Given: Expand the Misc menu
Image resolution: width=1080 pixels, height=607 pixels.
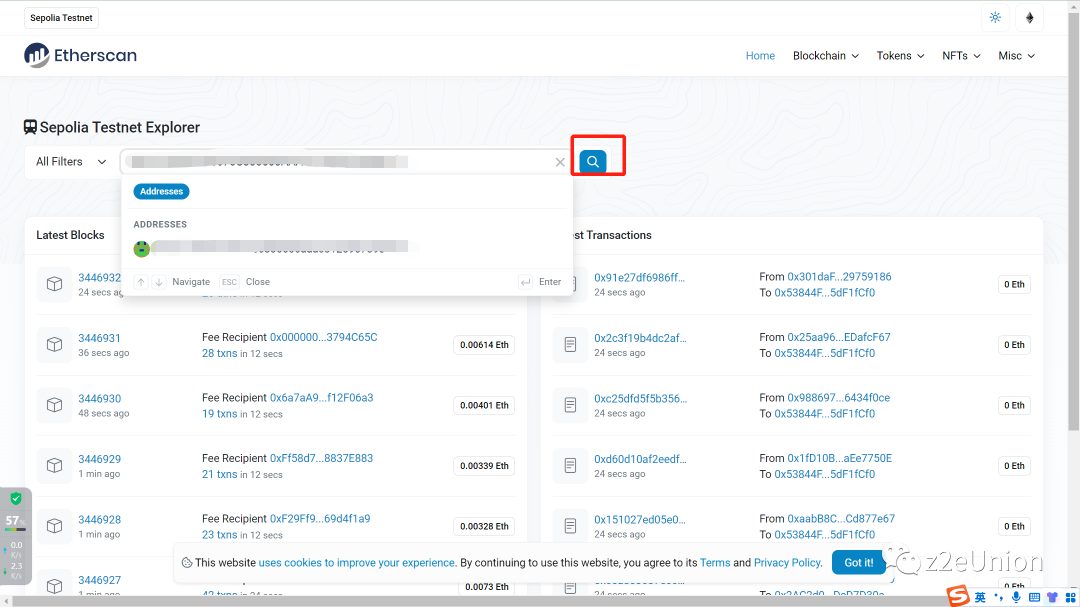Looking at the screenshot, I should tap(1017, 56).
